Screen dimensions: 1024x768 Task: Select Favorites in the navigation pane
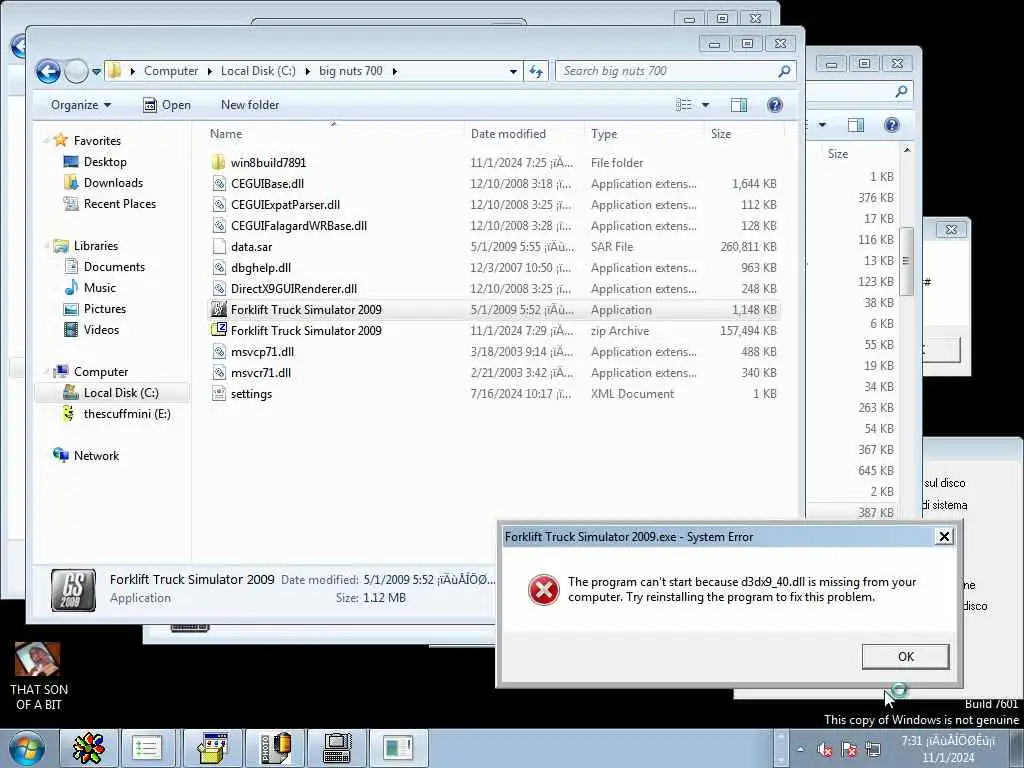point(97,140)
